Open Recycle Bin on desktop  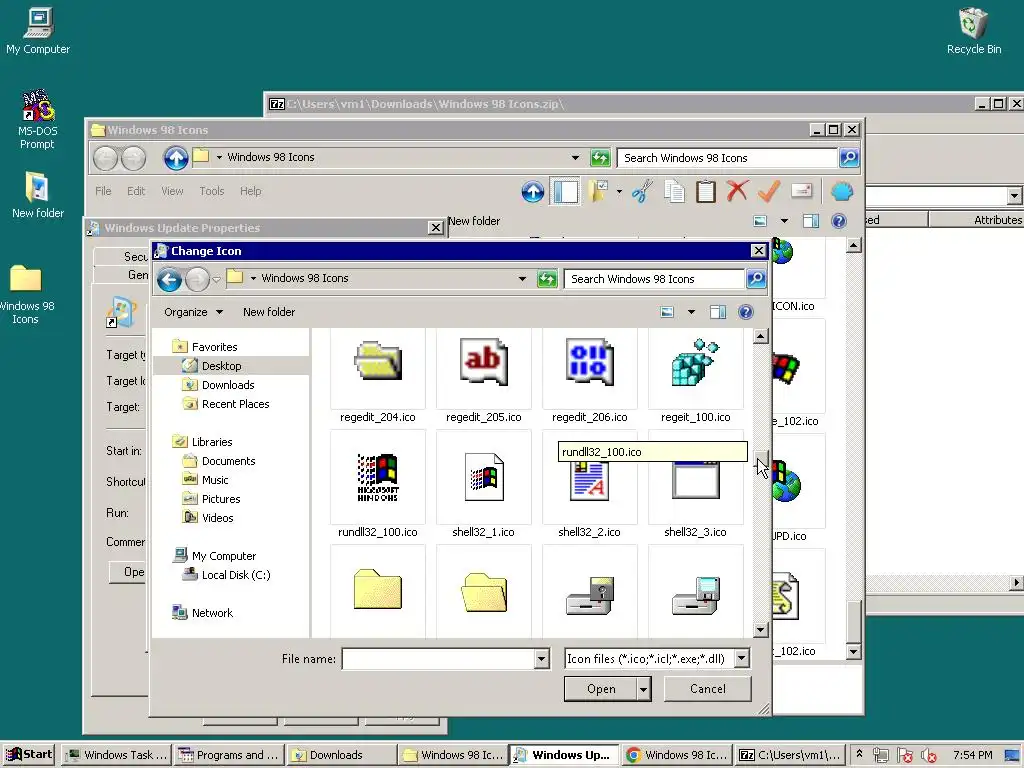point(974,31)
